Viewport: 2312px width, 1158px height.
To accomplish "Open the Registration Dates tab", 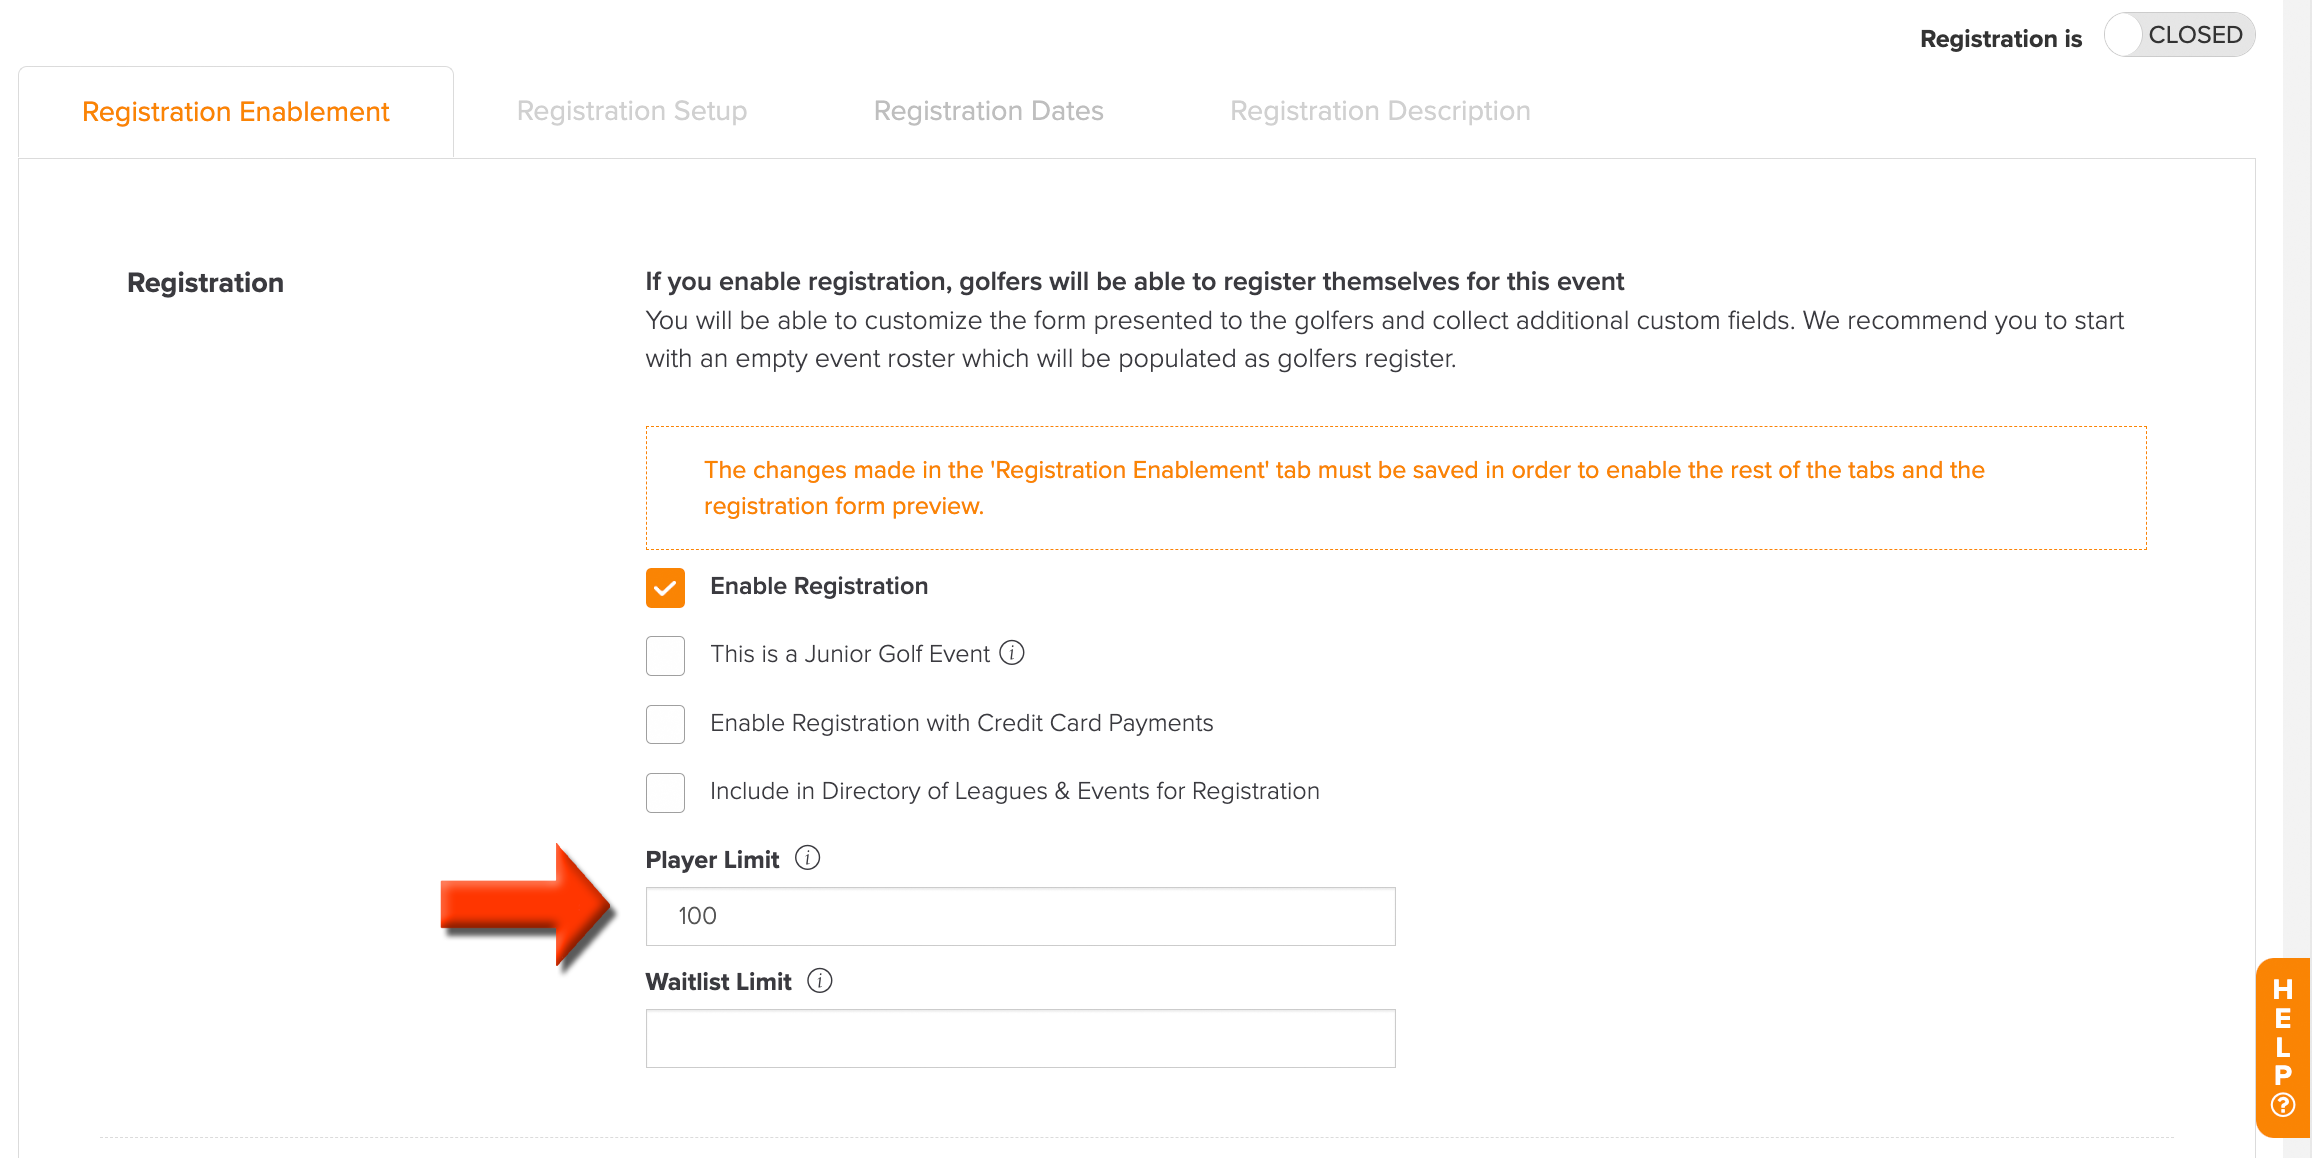I will (988, 111).
